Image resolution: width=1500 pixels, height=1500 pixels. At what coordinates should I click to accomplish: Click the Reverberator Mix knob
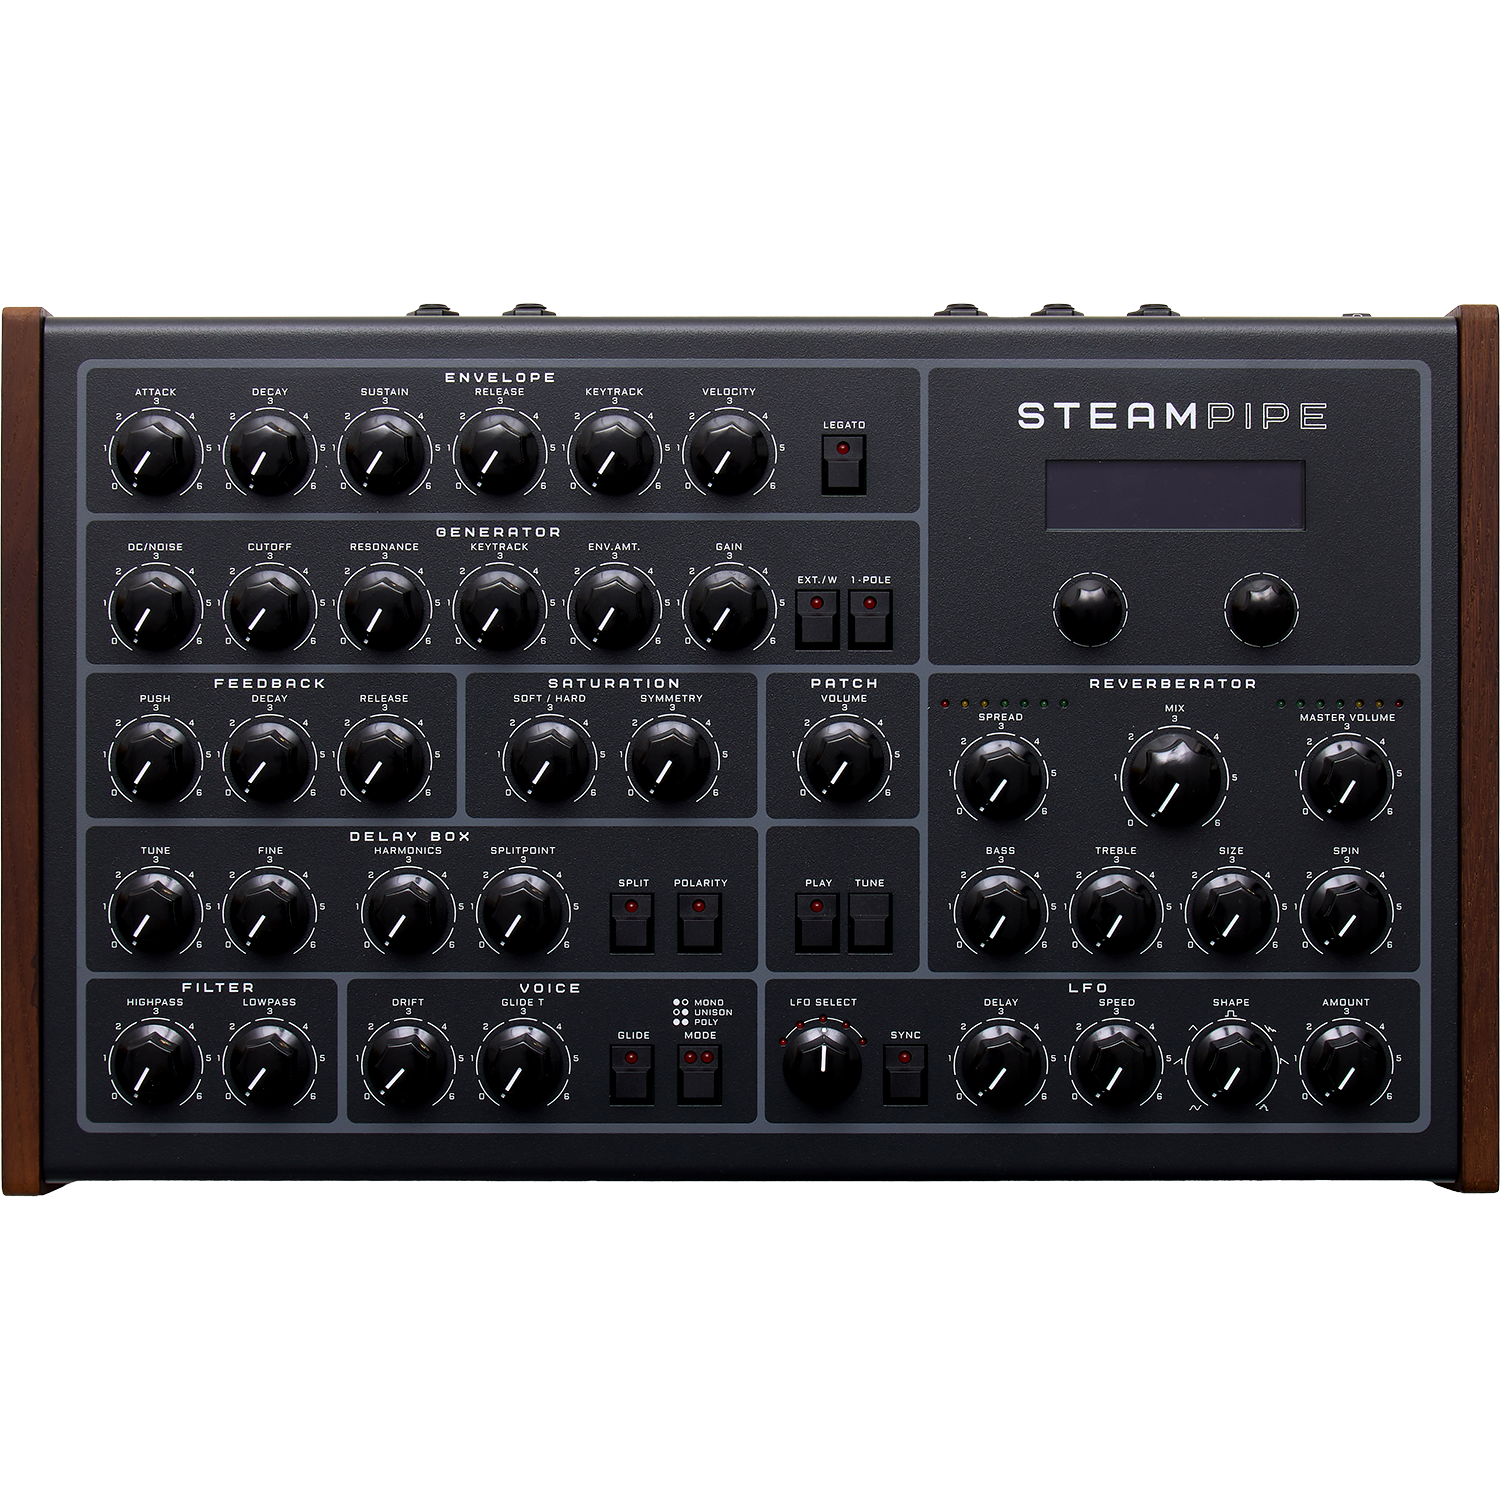click(1174, 775)
